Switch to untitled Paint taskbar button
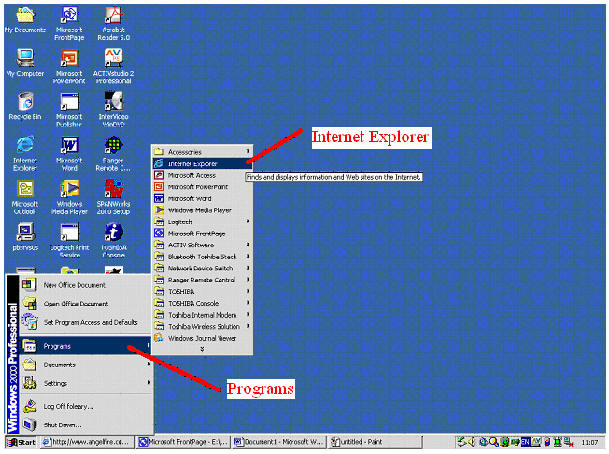Image resolution: width=609 pixels, height=454 pixels. point(375,442)
